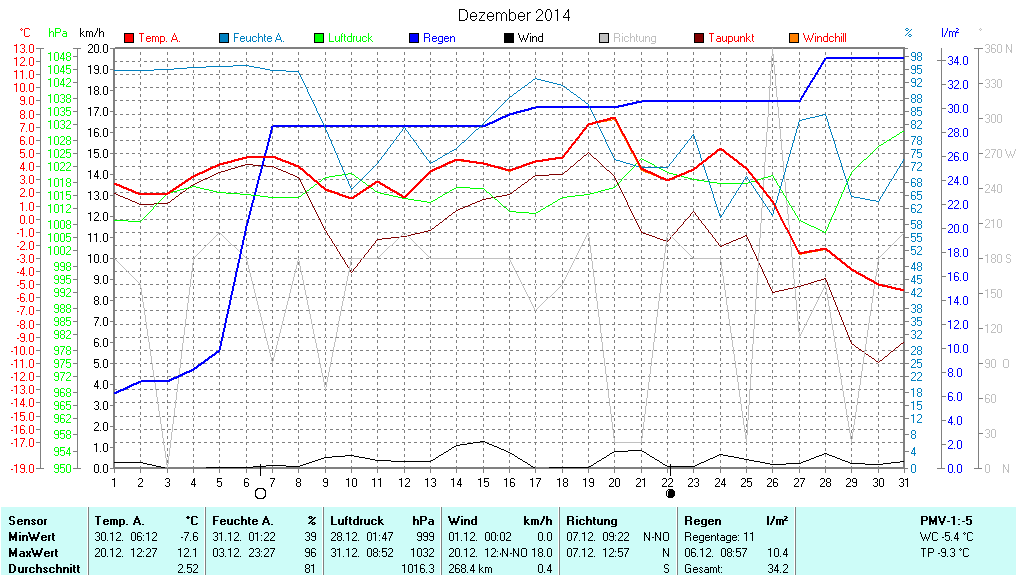Viewport: 1016px width, 575px height.
Task: Click the Dezember 2014 chart title
Action: click(x=514, y=15)
